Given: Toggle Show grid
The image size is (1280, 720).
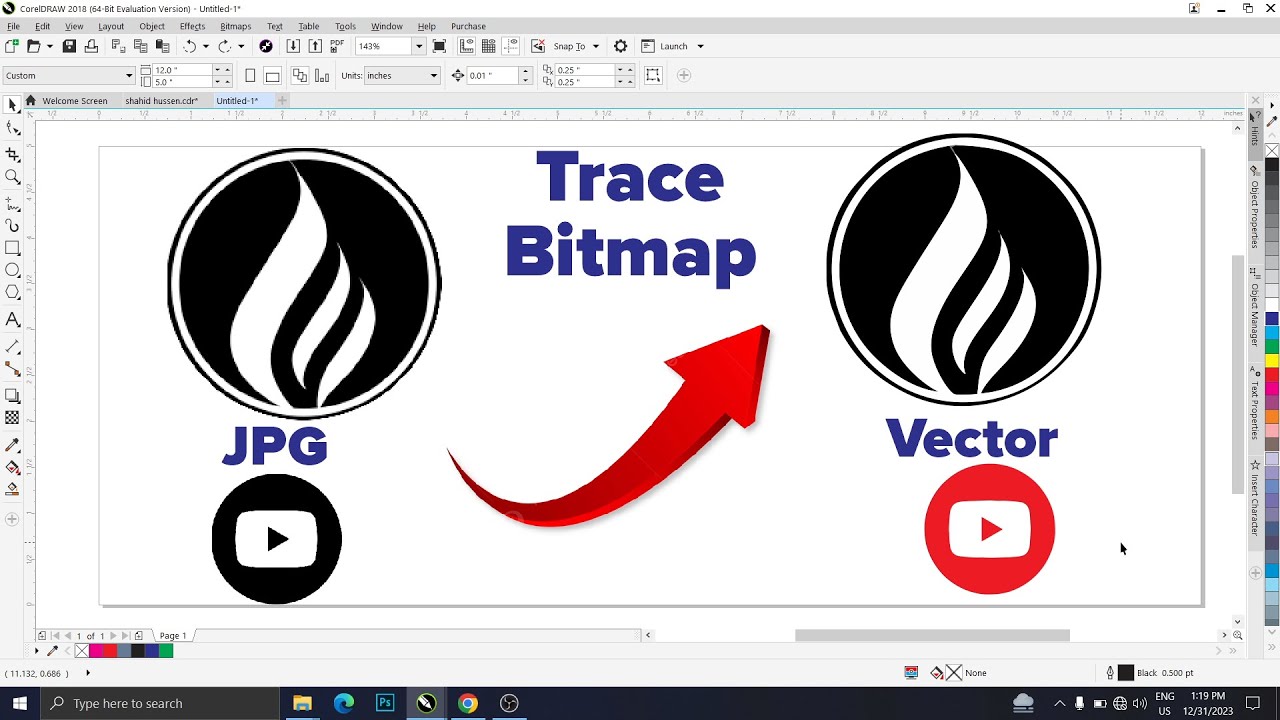Looking at the screenshot, I should click(489, 46).
